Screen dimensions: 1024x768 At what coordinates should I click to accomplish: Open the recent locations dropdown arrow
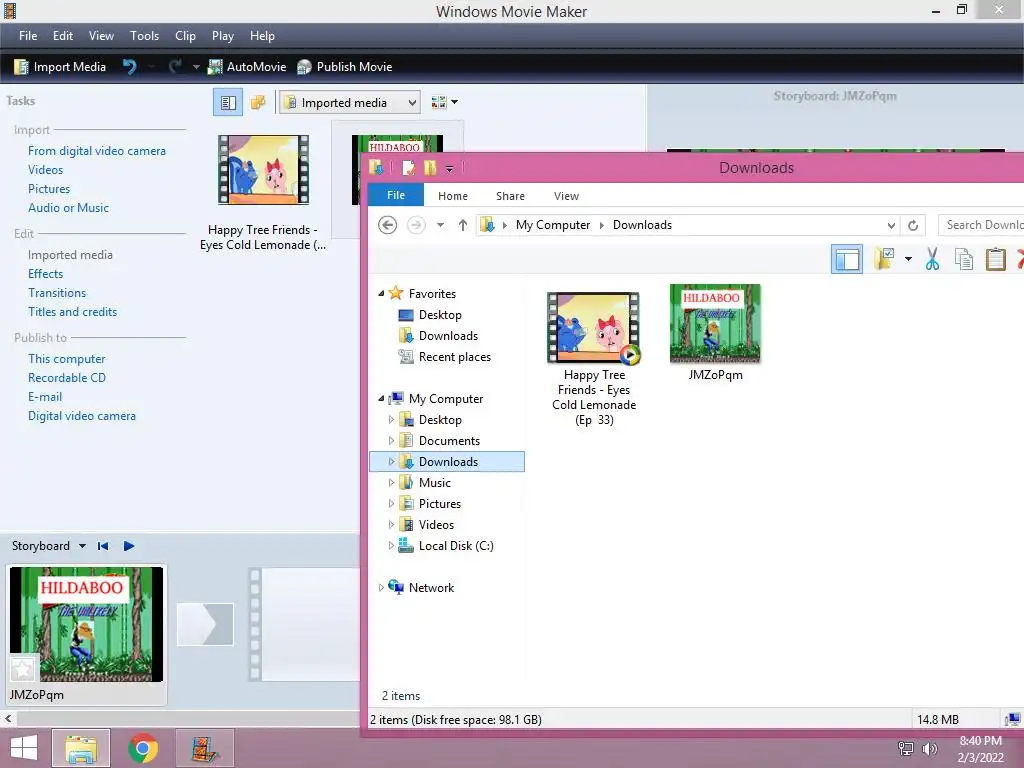pyautogui.click(x=440, y=225)
